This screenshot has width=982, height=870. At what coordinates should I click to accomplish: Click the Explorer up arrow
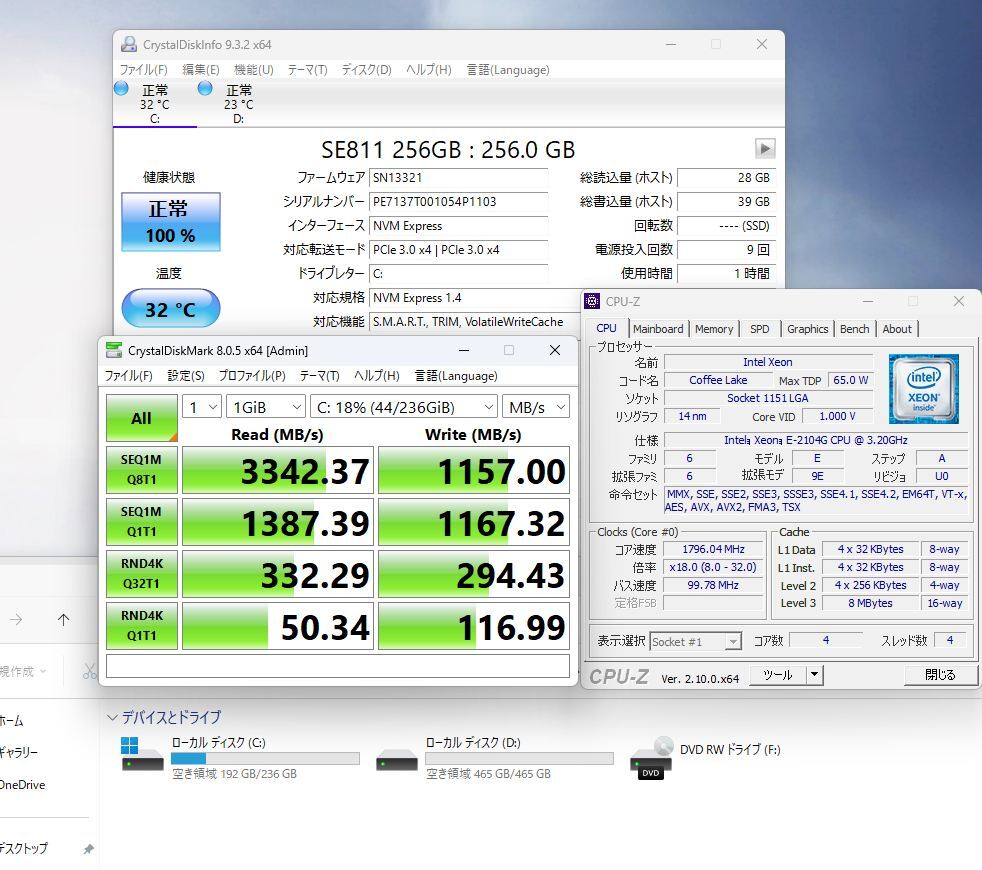(63, 619)
